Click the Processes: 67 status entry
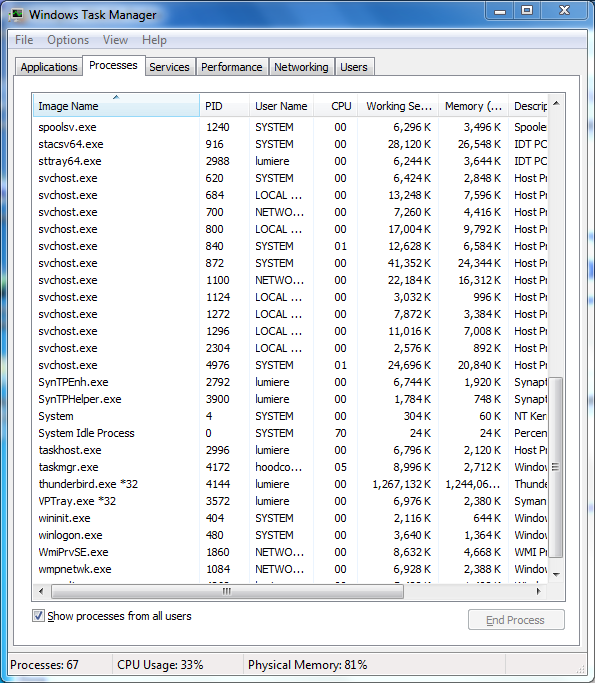The image size is (595, 683). tap(44, 665)
